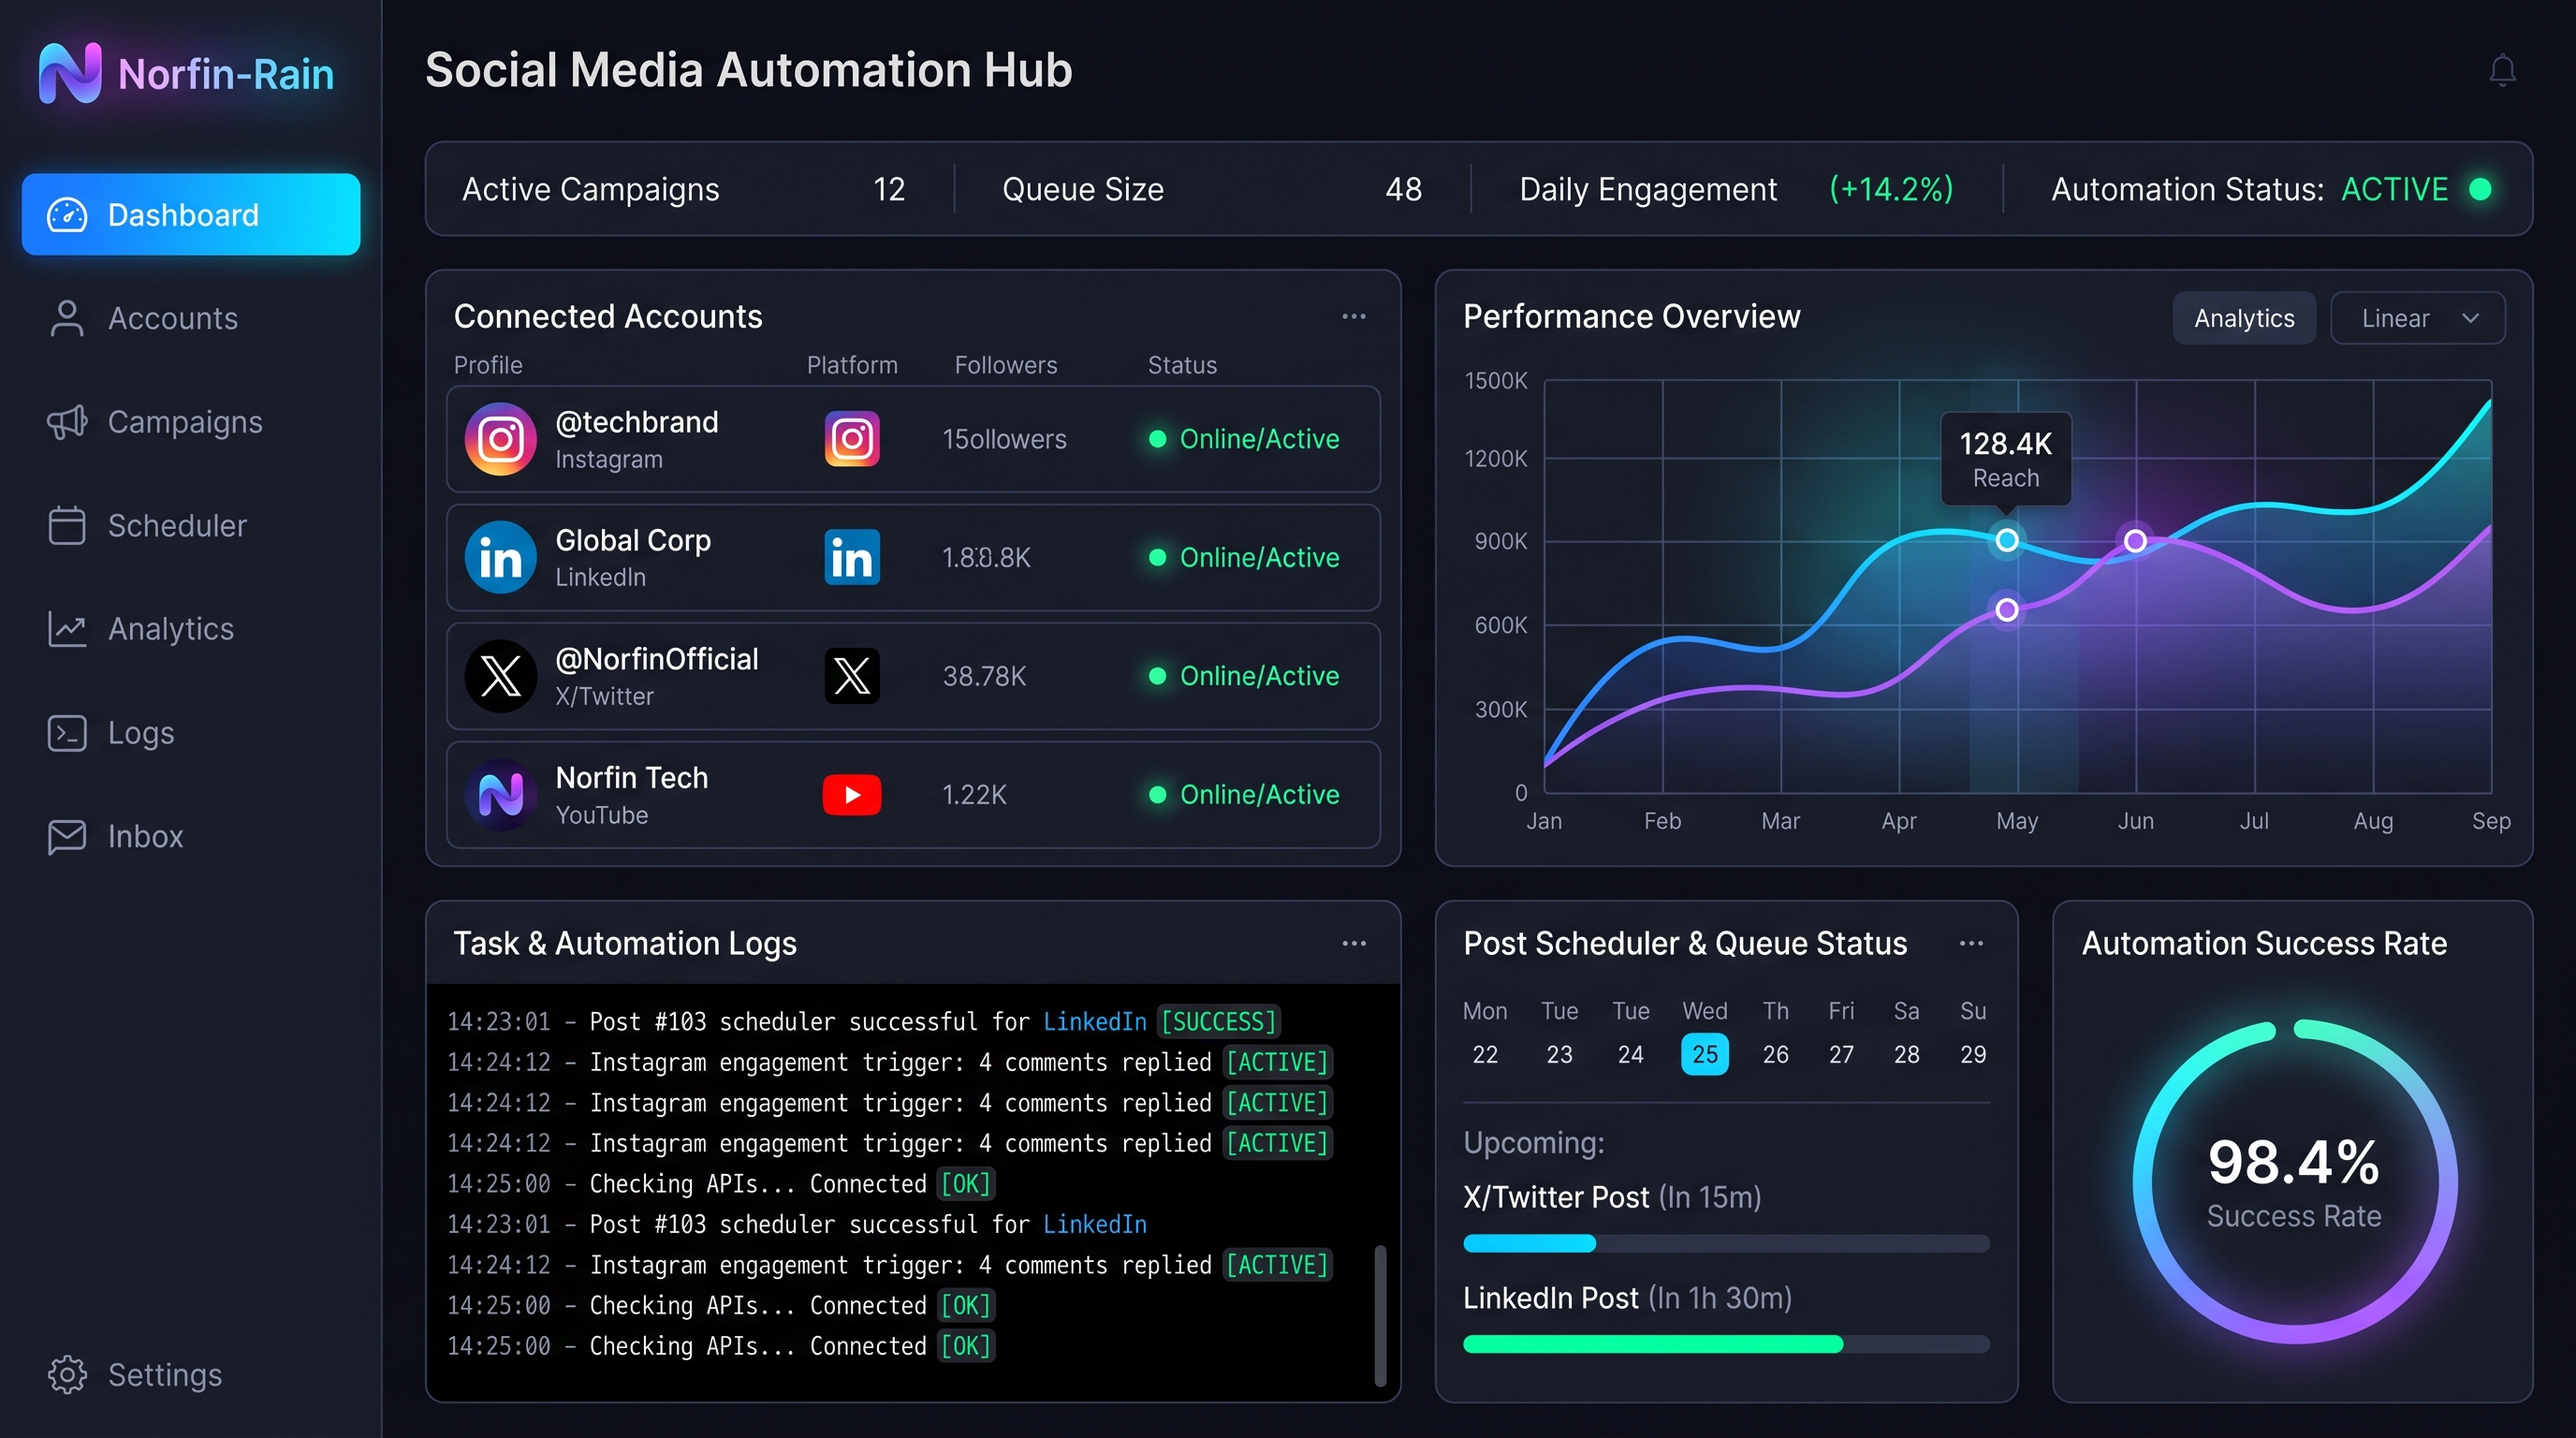Click the June data point on chart
This screenshot has height=1438, width=2576.
pyautogui.click(x=2135, y=541)
